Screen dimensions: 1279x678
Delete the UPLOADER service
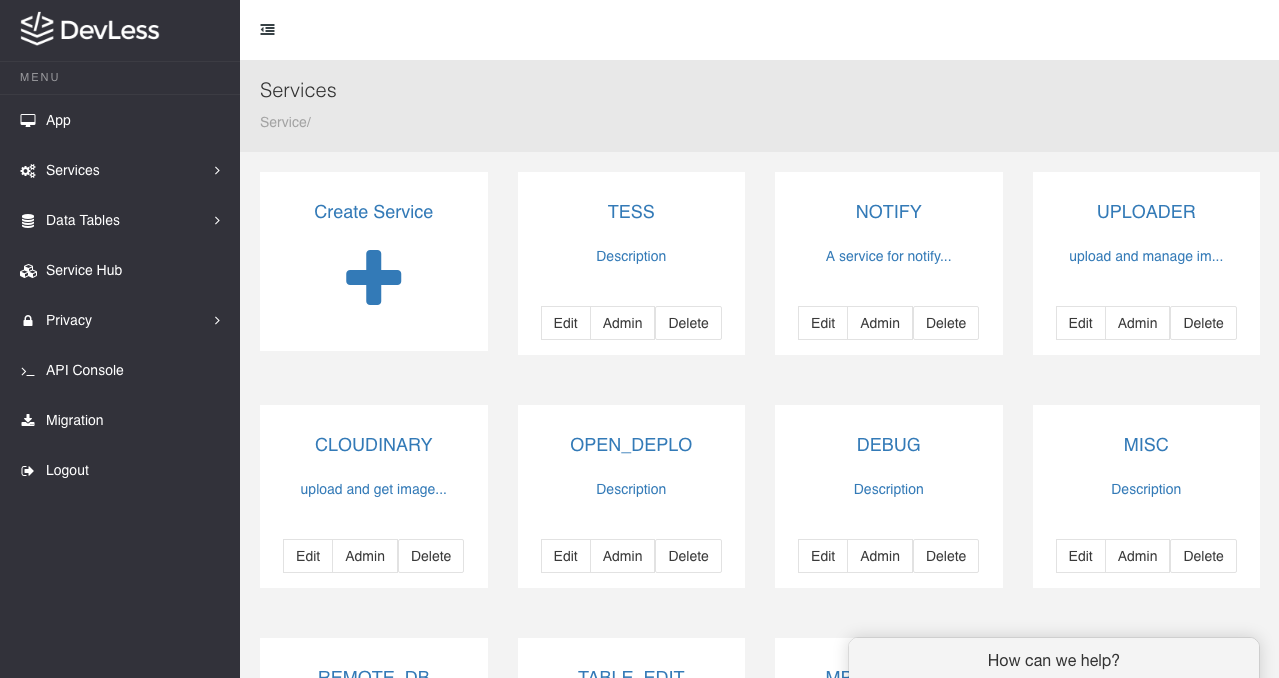(x=1203, y=323)
